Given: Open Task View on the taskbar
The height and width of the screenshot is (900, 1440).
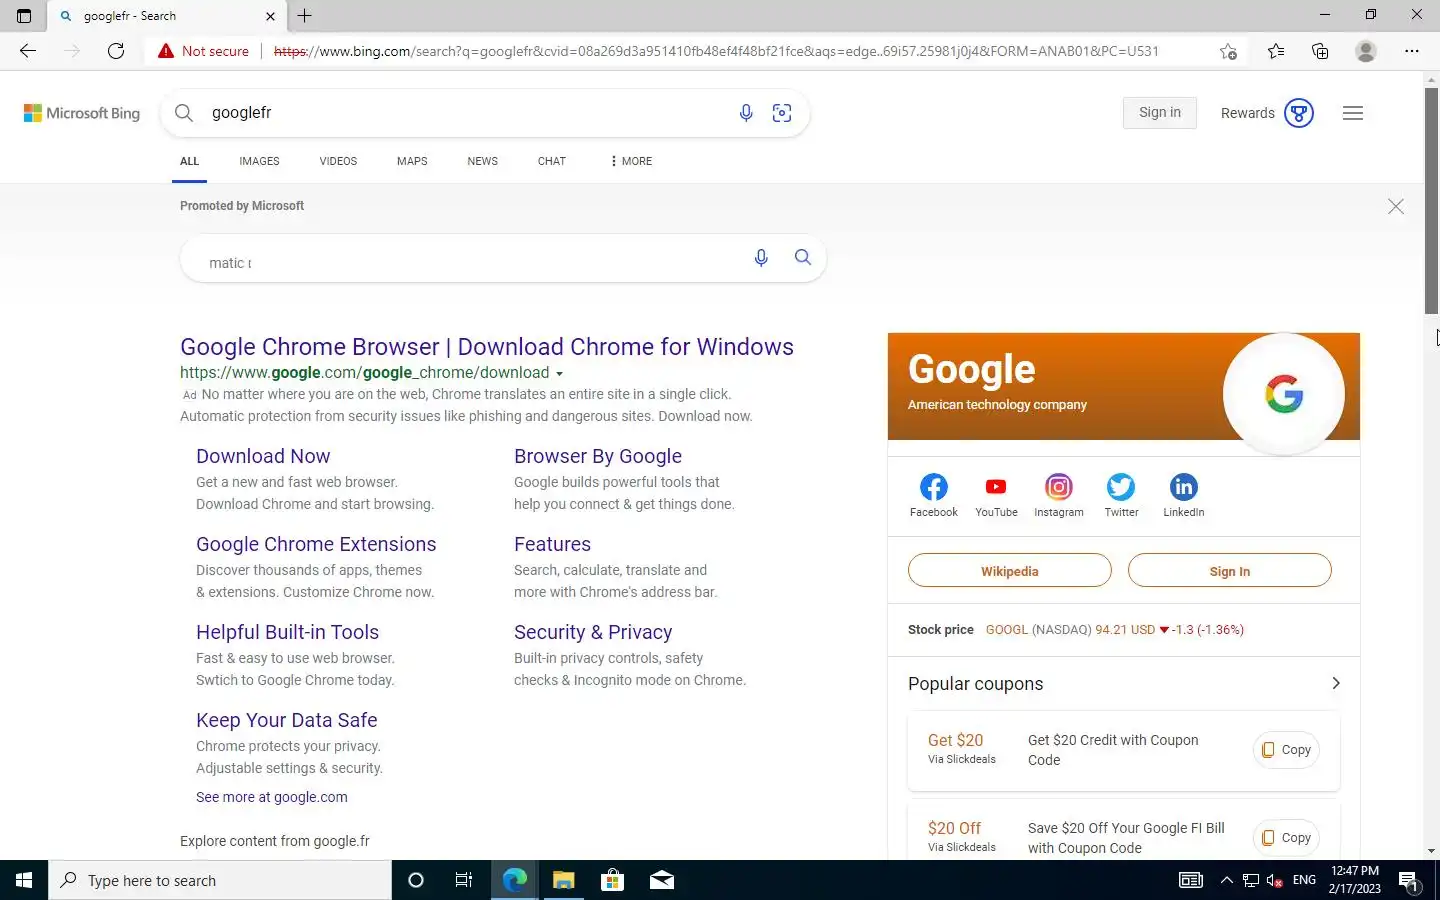Looking at the screenshot, I should pyautogui.click(x=464, y=880).
